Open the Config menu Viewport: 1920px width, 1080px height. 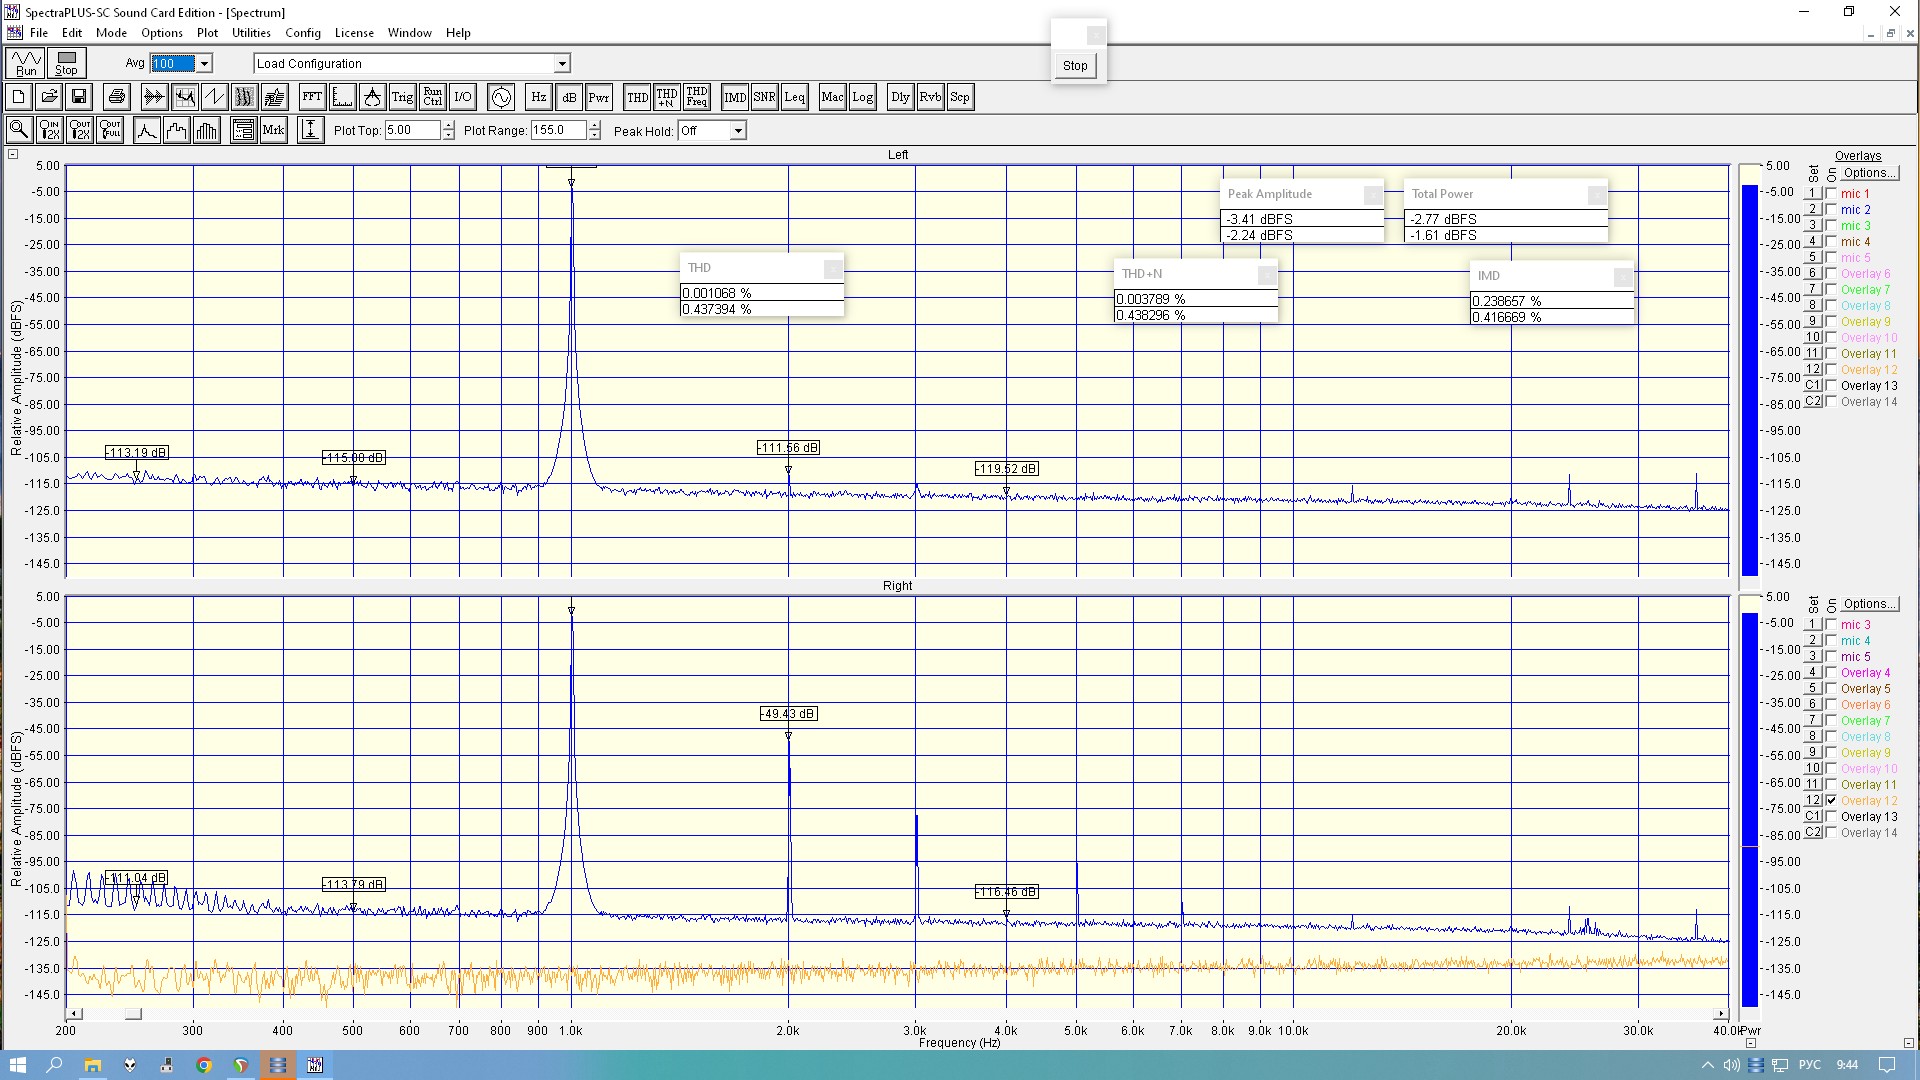(x=302, y=33)
